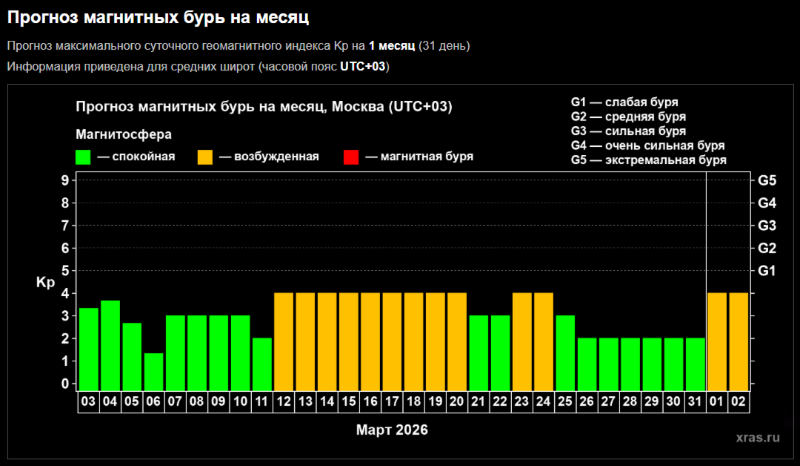Click the date label '08' on the axis
The image size is (800, 466).
(x=197, y=402)
